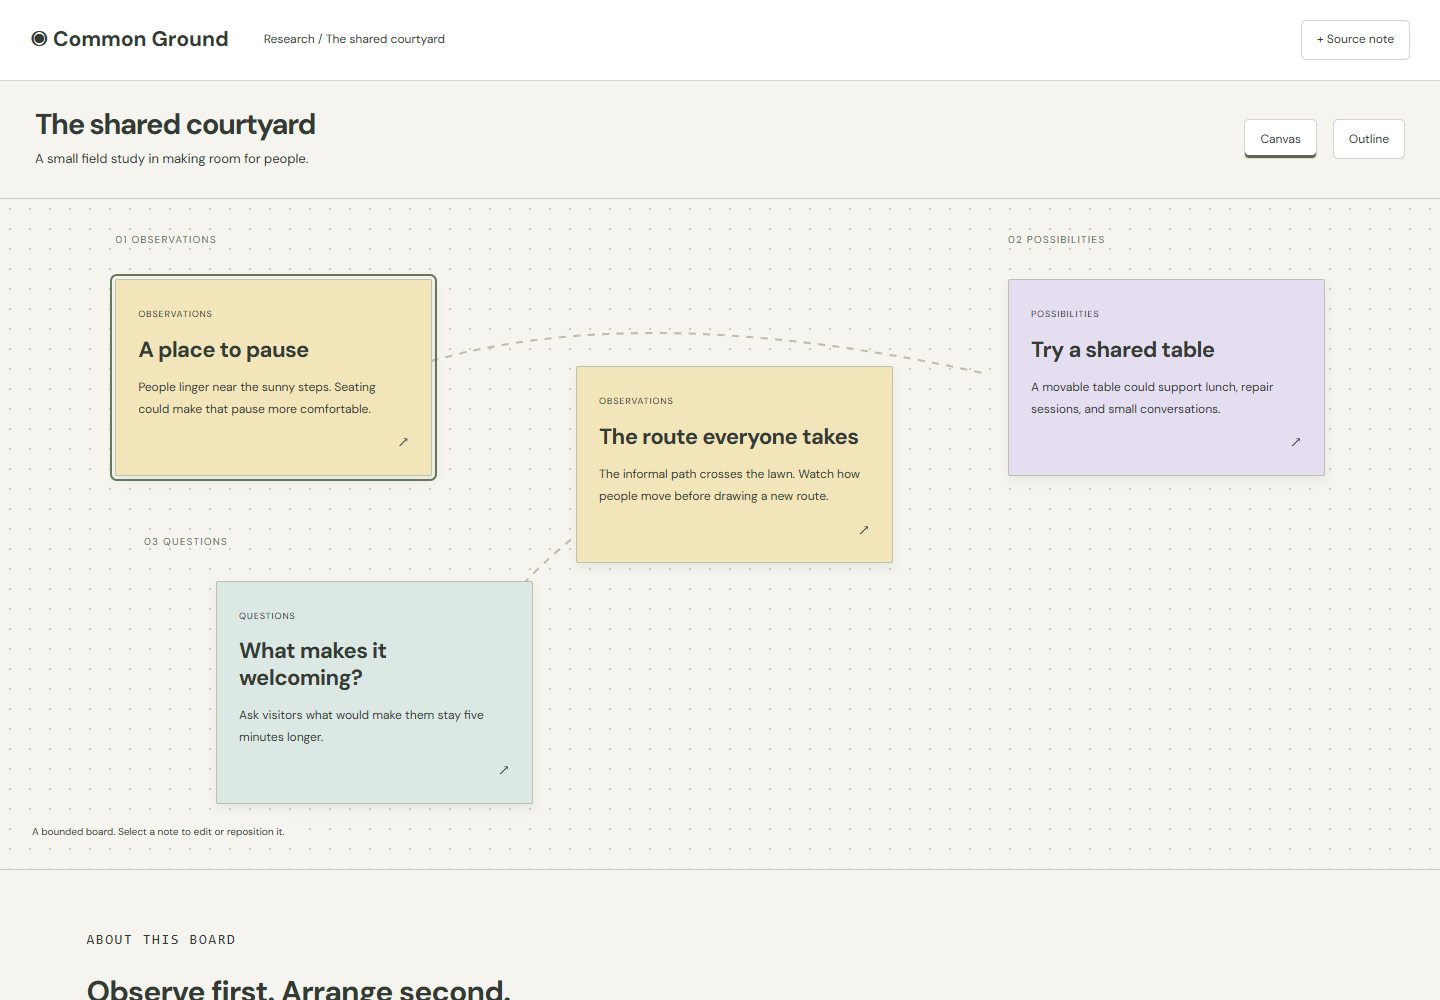Image resolution: width=1440 pixels, height=1000 pixels.
Task: Click the Common Ground logo icon
Action: [39, 39]
